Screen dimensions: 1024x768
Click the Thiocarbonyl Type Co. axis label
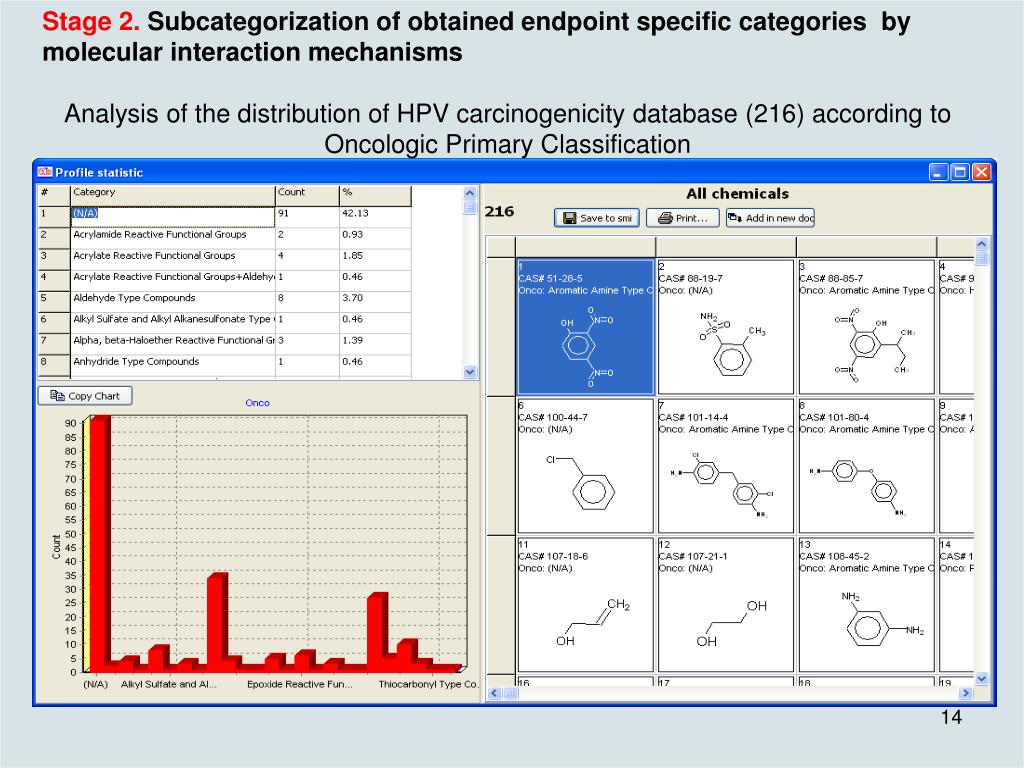click(x=428, y=684)
